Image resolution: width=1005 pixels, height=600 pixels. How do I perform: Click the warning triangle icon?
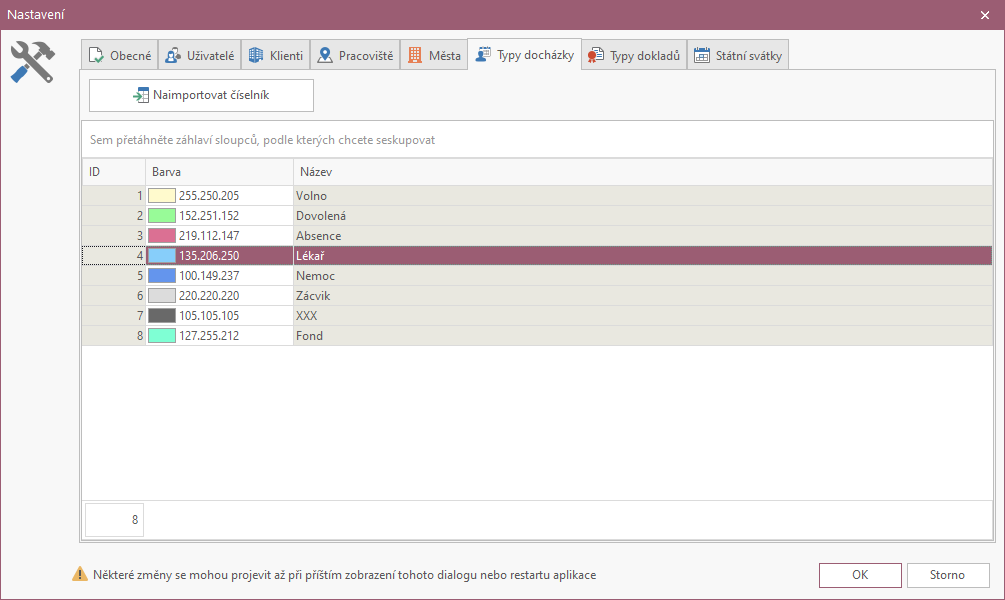pyautogui.click(x=79, y=575)
